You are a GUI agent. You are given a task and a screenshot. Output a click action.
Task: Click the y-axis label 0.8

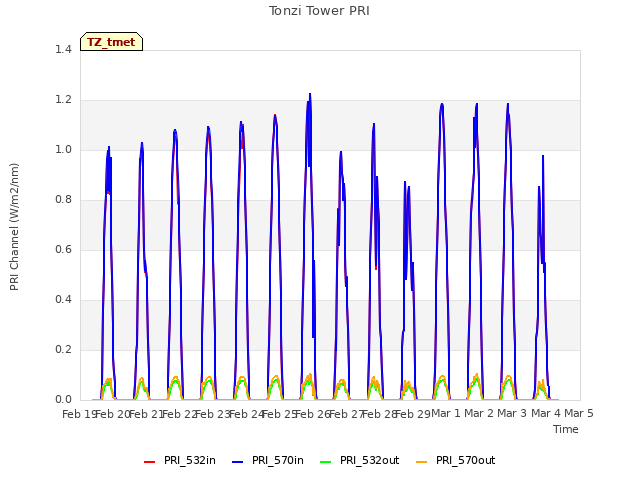coord(63,200)
